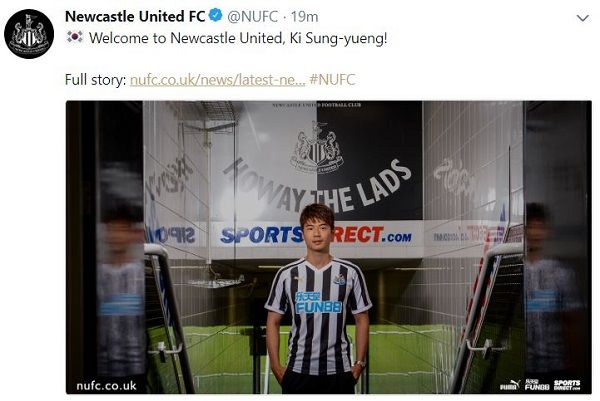
Task: Open the Newcastle United FC profile avatar
Action: click(29, 34)
